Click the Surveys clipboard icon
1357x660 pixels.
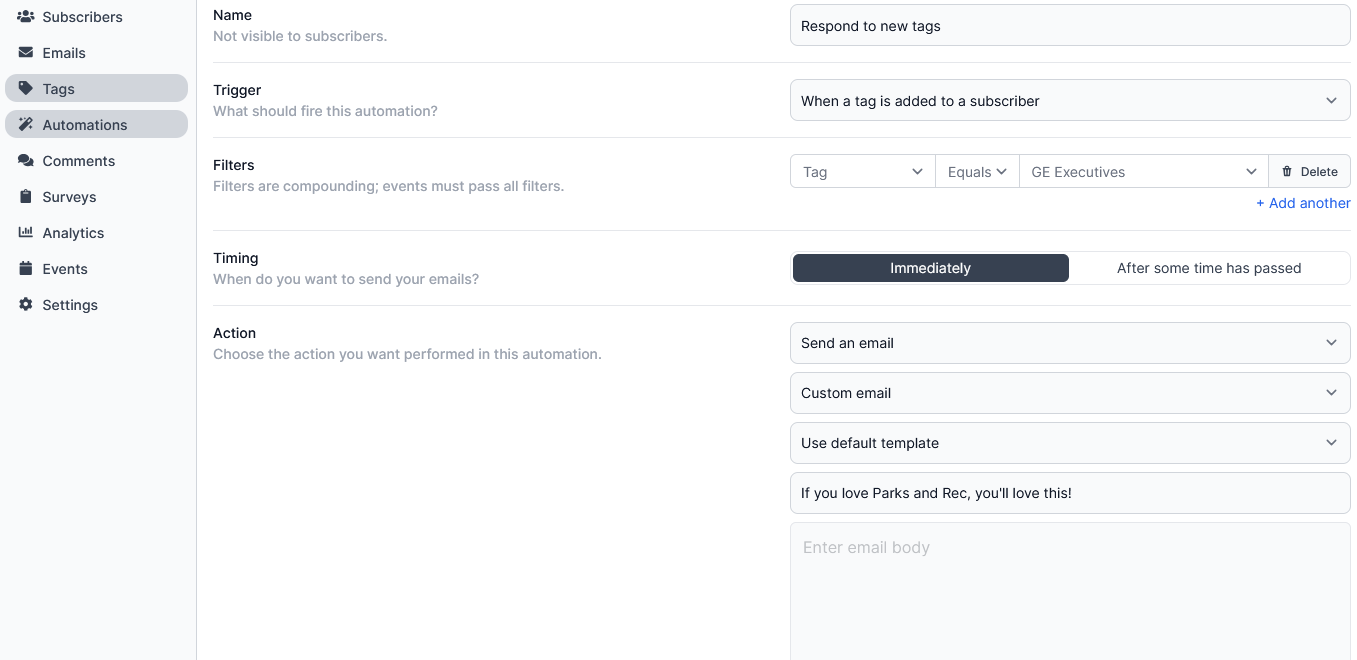pos(26,197)
